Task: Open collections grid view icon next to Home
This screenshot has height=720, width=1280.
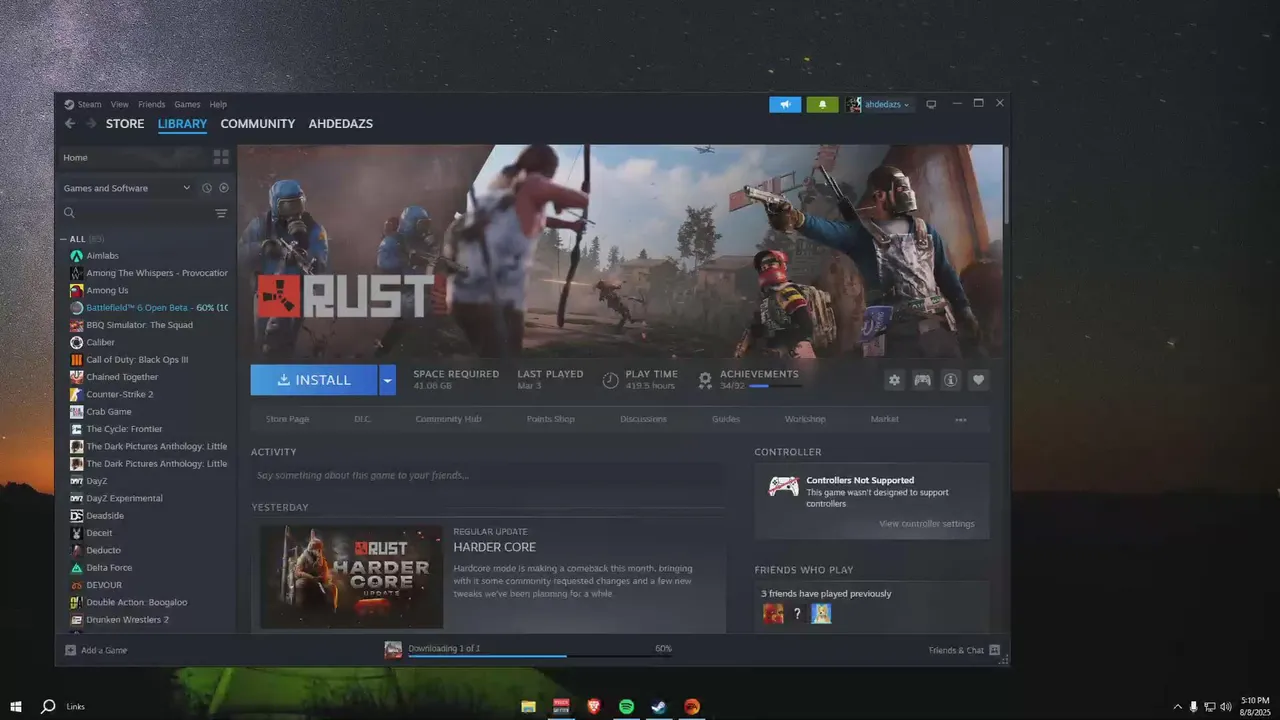Action: [x=221, y=157]
